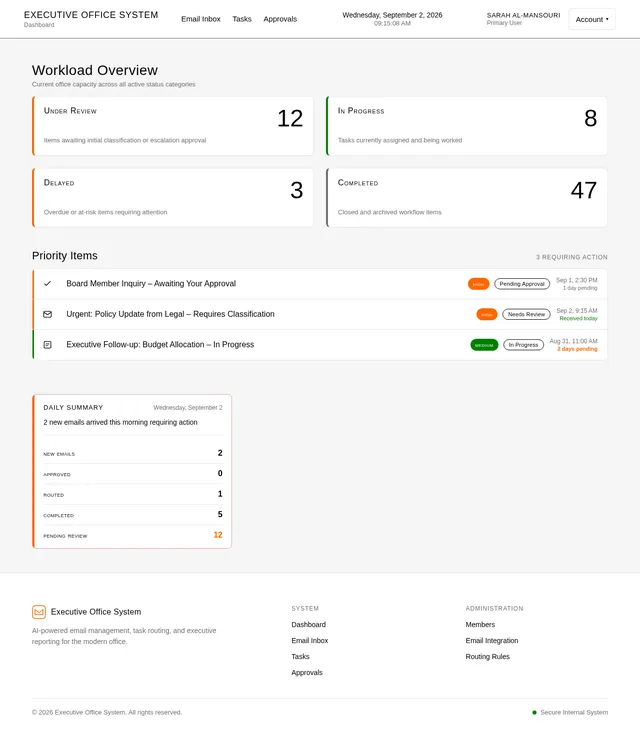Click the checkmark icon beside Board Member Inquiry
Viewport: 640px width, 732px height.
point(48,284)
